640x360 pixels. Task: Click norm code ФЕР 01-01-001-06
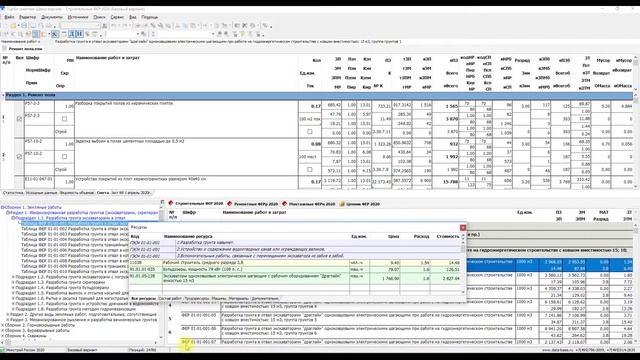coord(199,328)
